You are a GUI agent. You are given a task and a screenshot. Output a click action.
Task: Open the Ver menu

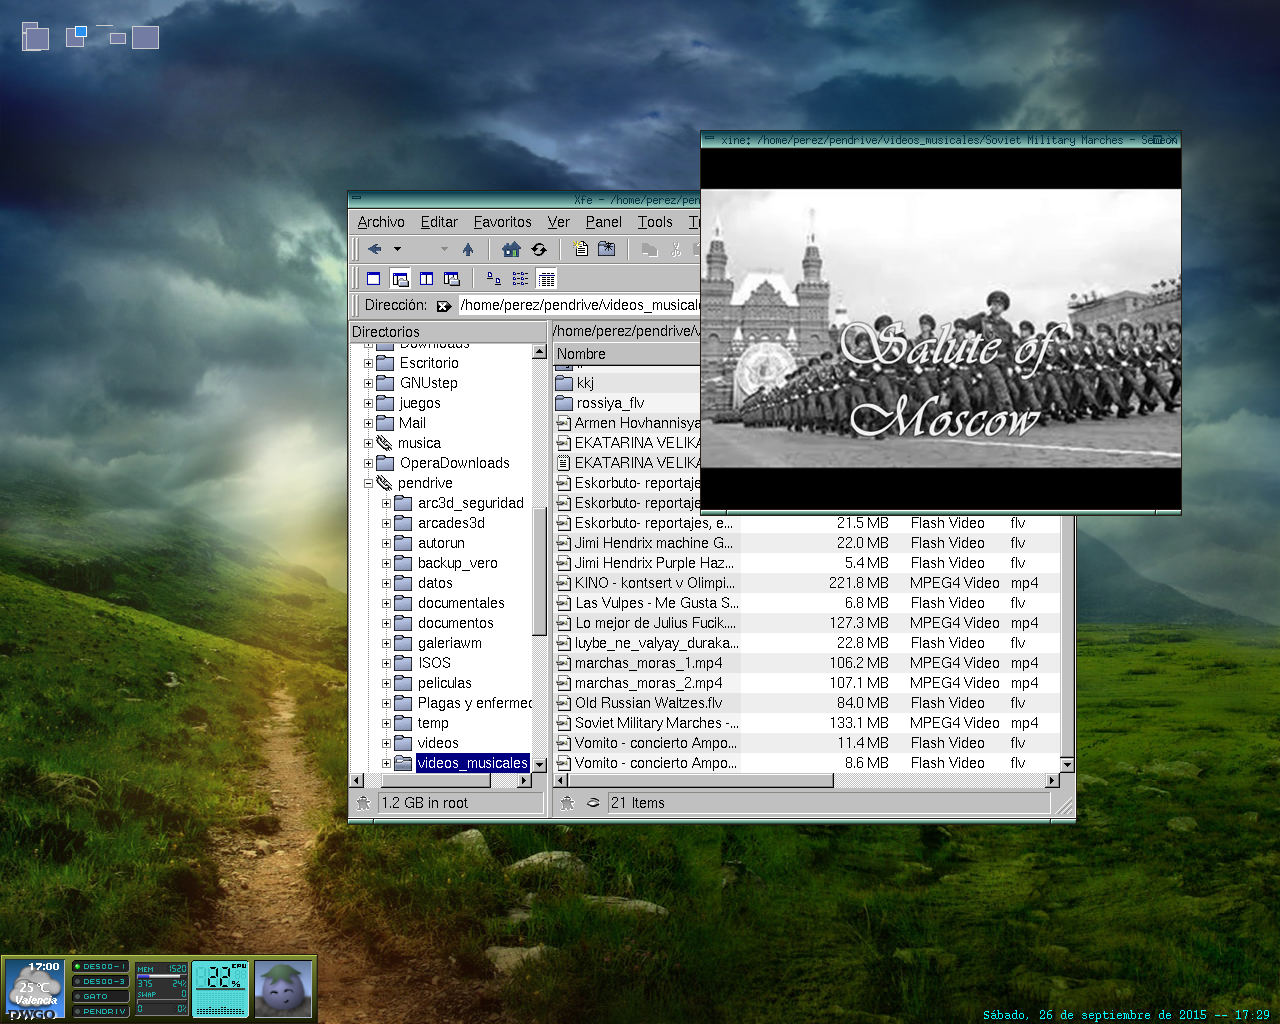(559, 222)
